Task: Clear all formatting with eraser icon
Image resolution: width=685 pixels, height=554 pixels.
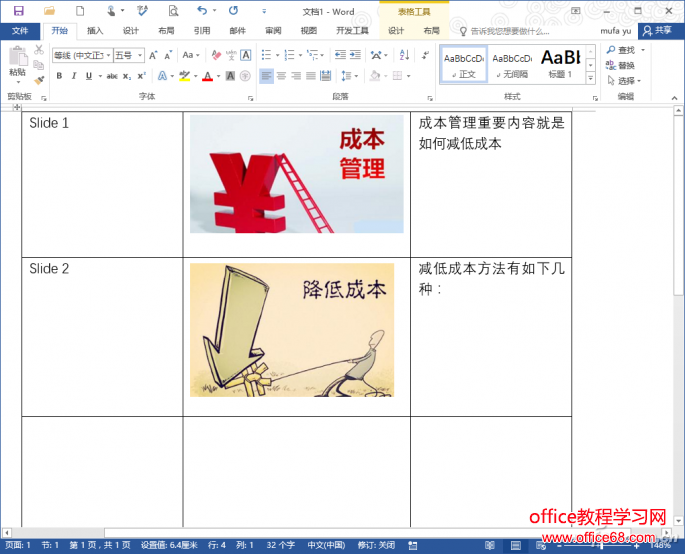Action: 216,55
